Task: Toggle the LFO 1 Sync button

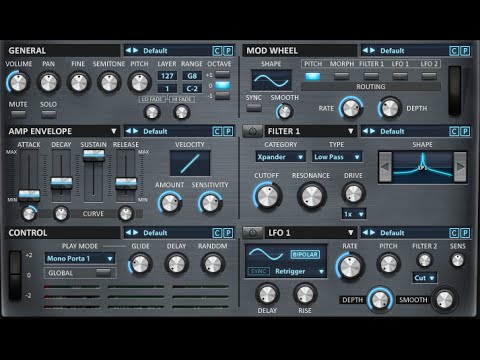Action: tap(258, 271)
